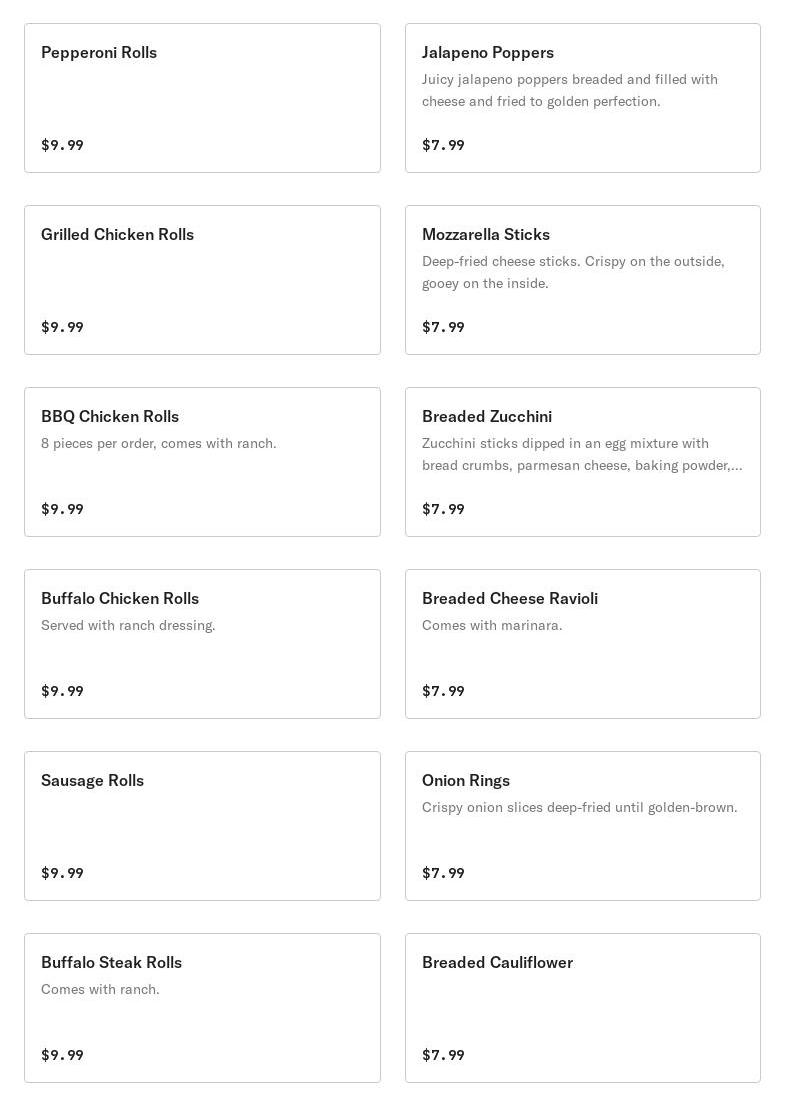Click the Breaded Cheese Ravioli title
Screen dimensions: 785x1105
tap(509, 598)
